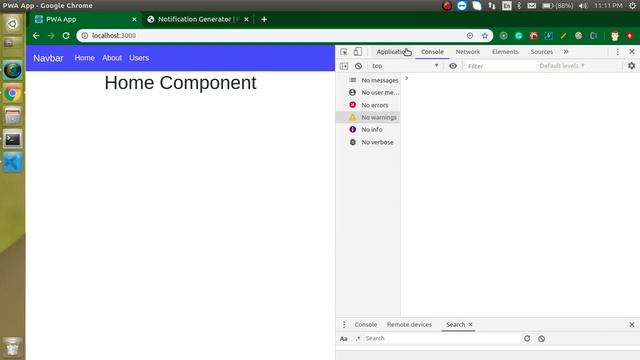The image size is (640, 360).
Task: Open the Sources tab
Action: [542, 52]
